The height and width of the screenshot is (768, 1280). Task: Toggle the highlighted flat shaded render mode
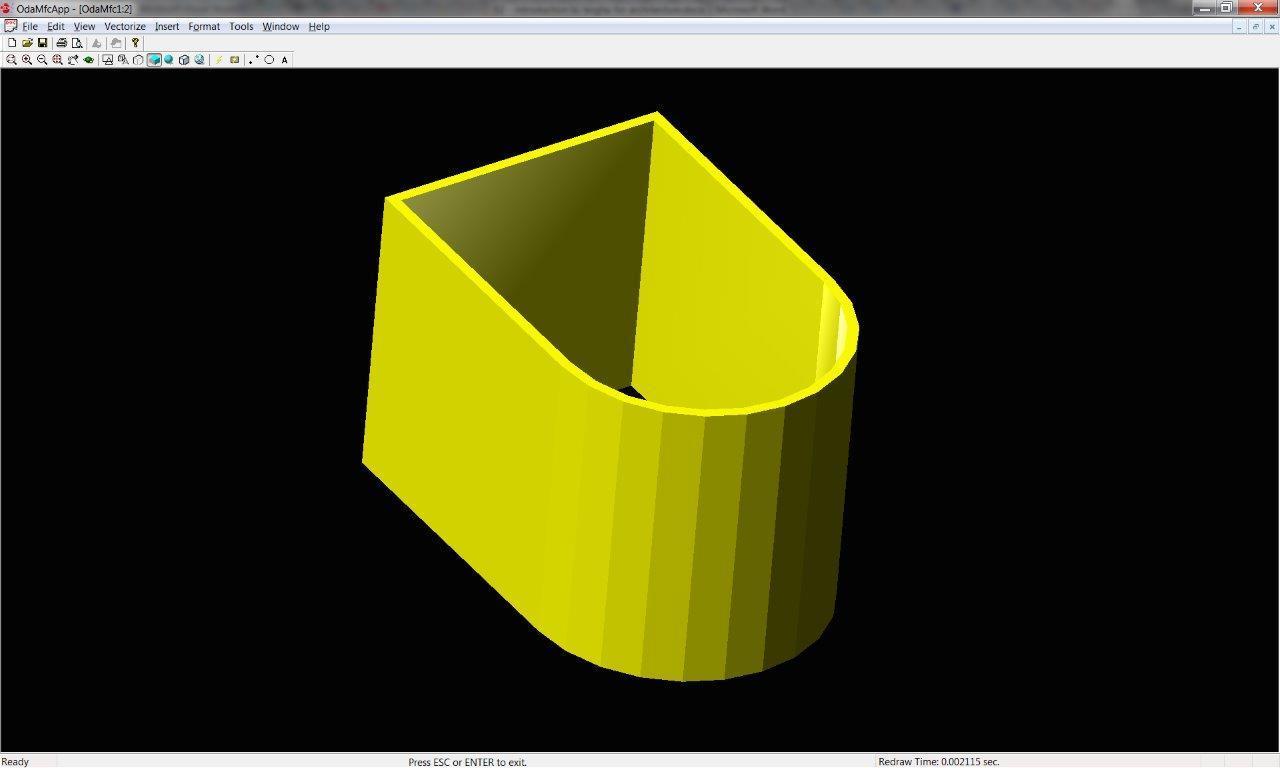pos(154,60)
